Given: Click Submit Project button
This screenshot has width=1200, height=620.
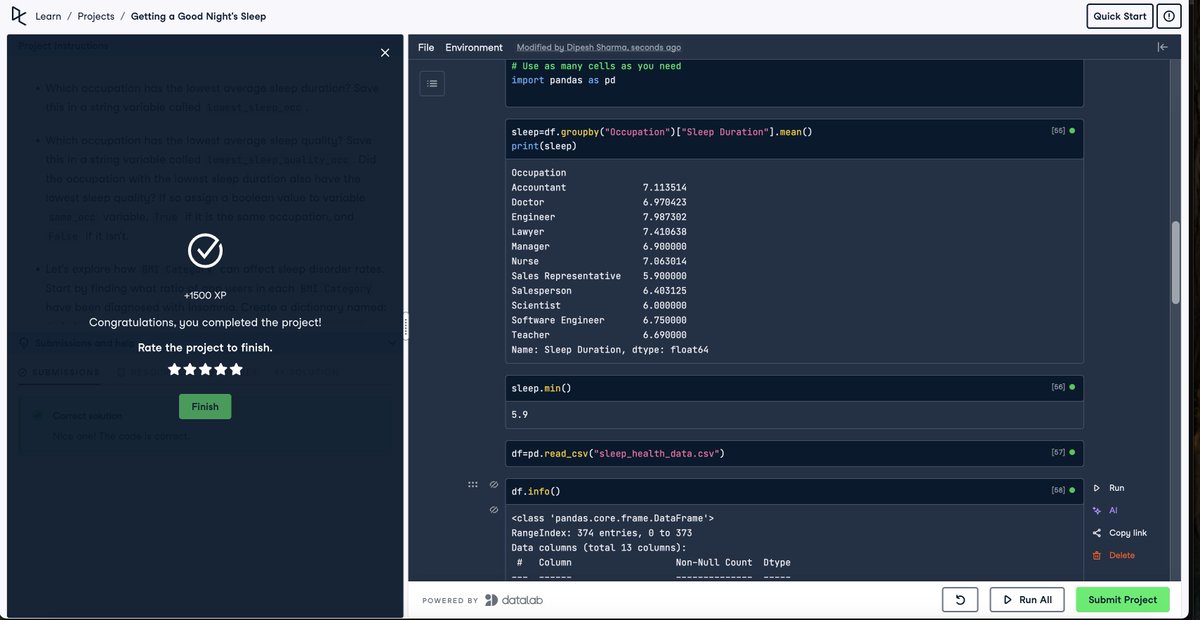Looking at the screenshot, I should (x=1123, y=600).
